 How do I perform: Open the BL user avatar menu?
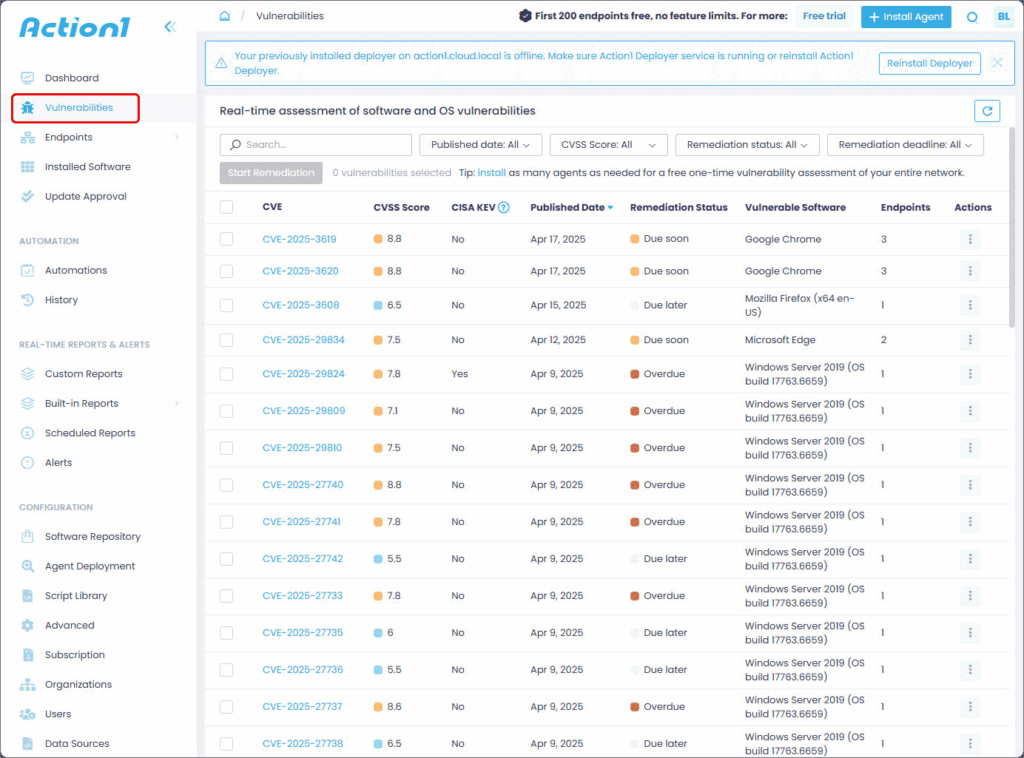(x=1004, y=17)
